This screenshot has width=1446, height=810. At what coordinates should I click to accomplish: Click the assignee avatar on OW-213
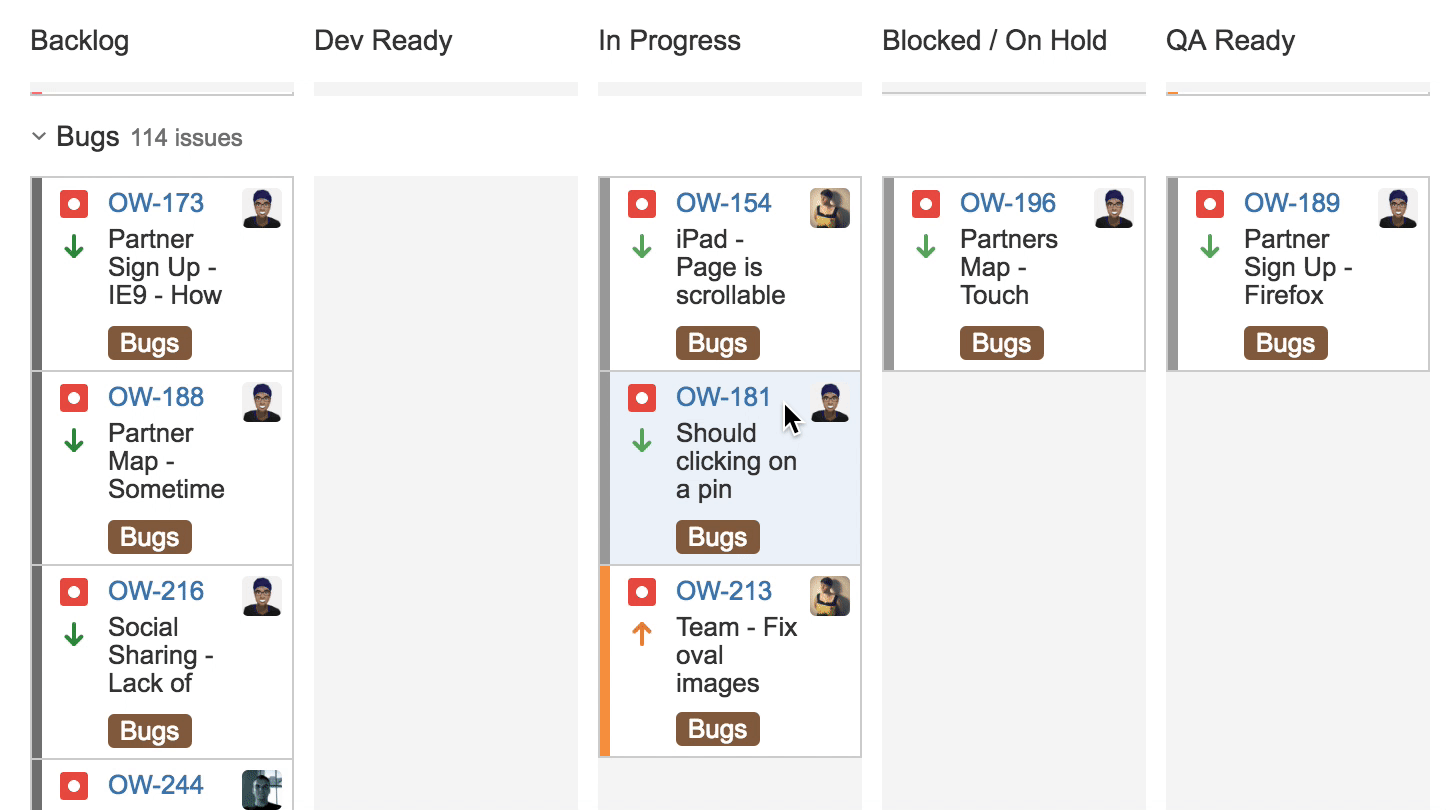point(830,596)
